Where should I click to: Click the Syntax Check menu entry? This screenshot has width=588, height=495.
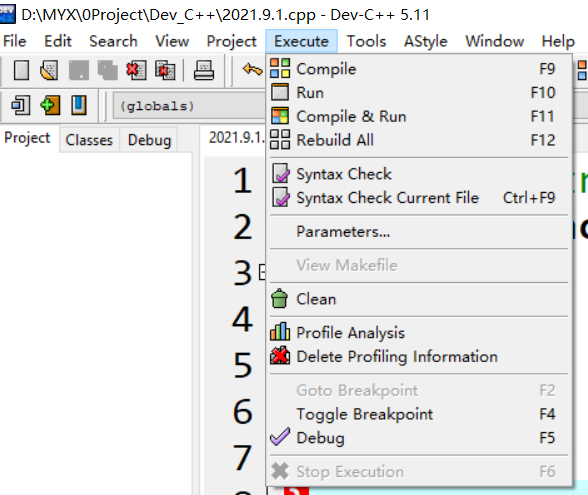tap(419, 174)
